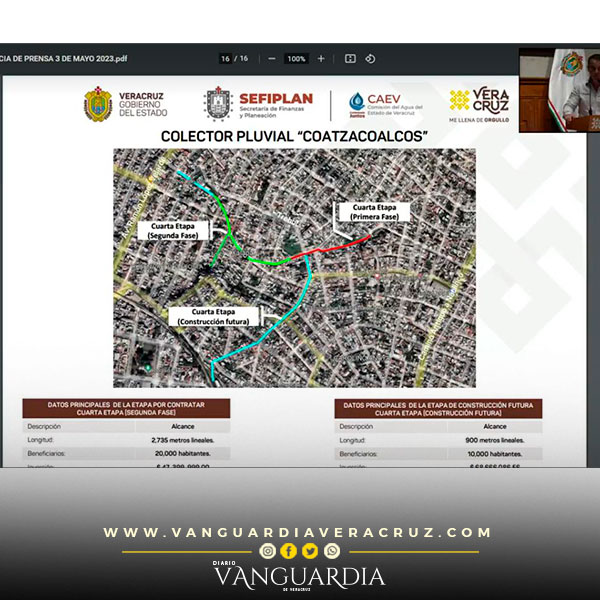Click the total page count 16
Screen dimensions: 600x600
pyautogui.click(x=244, y=59)
